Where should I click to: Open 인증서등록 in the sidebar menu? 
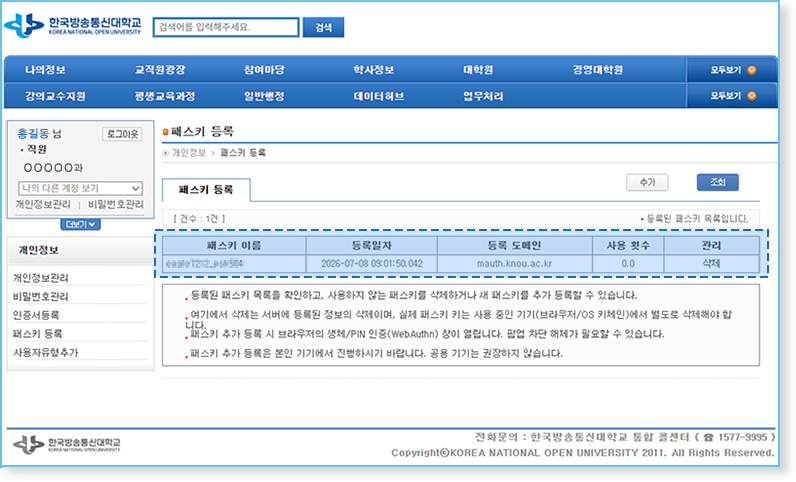click(36, 315)
